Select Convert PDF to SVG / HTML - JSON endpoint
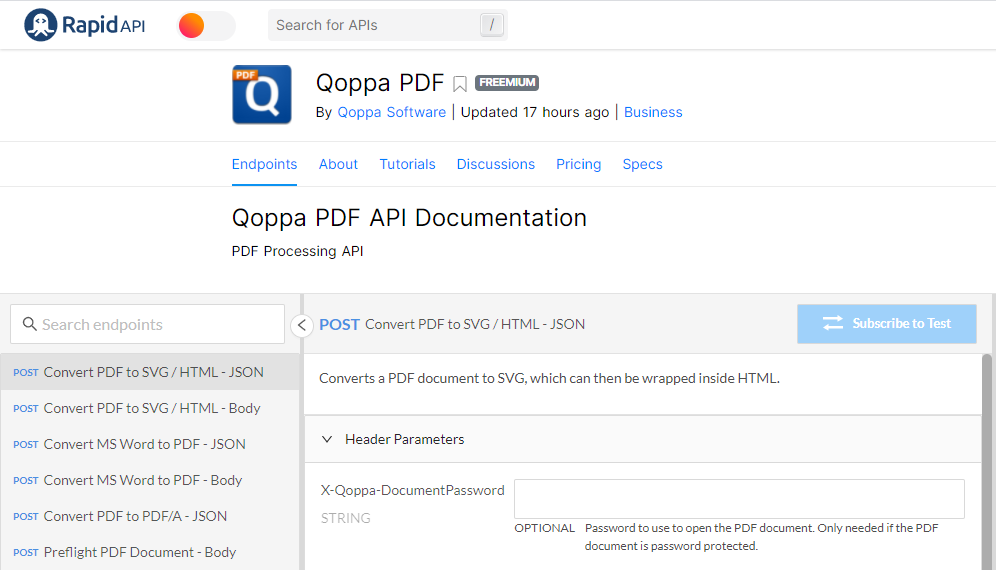Viewport: 996px width, 570px height. click(x=149, y=372)
